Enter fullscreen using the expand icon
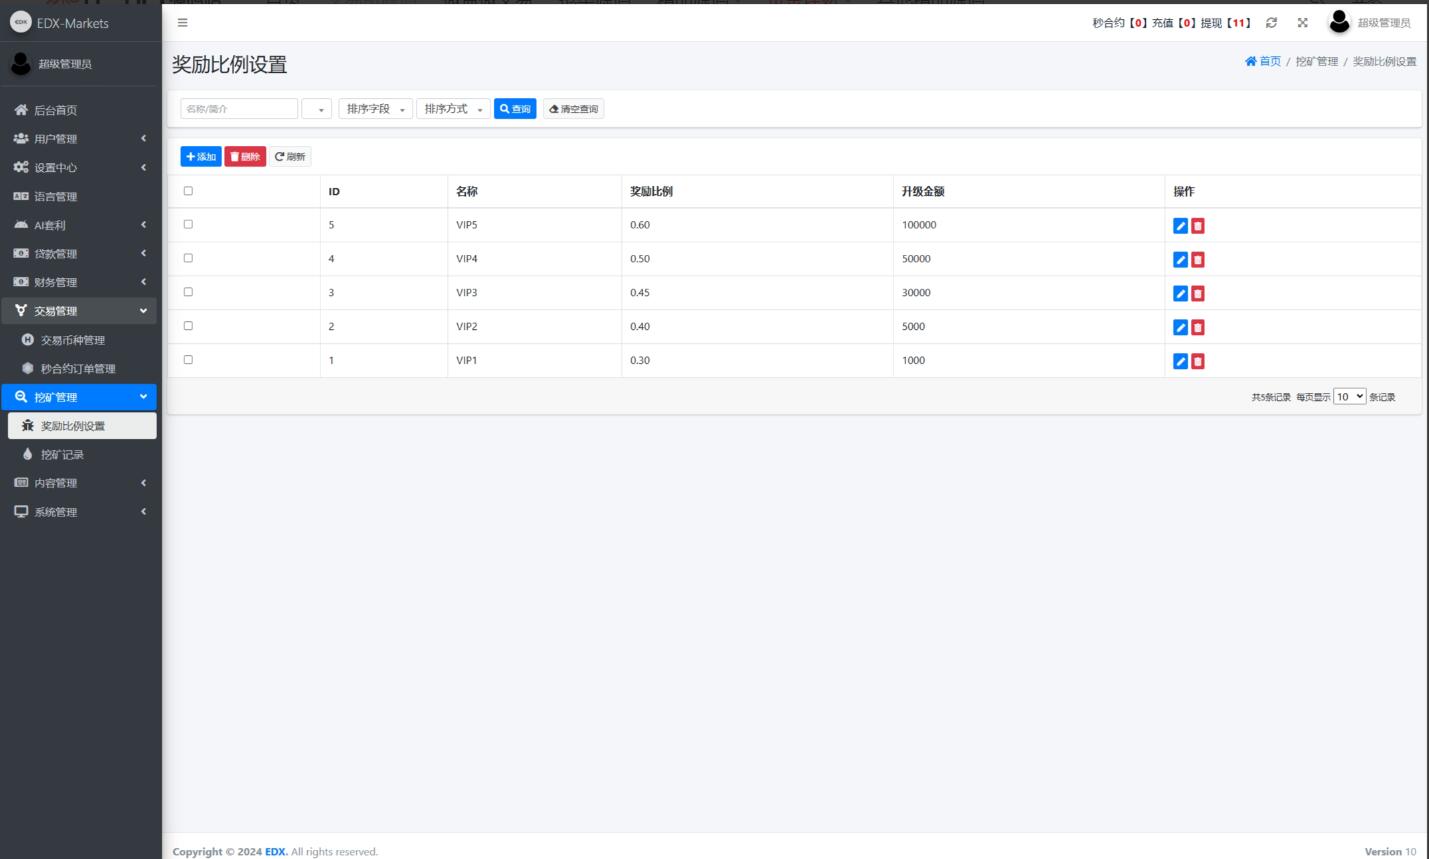This screenshot has height=859, width=1429. coord(1302,22)
